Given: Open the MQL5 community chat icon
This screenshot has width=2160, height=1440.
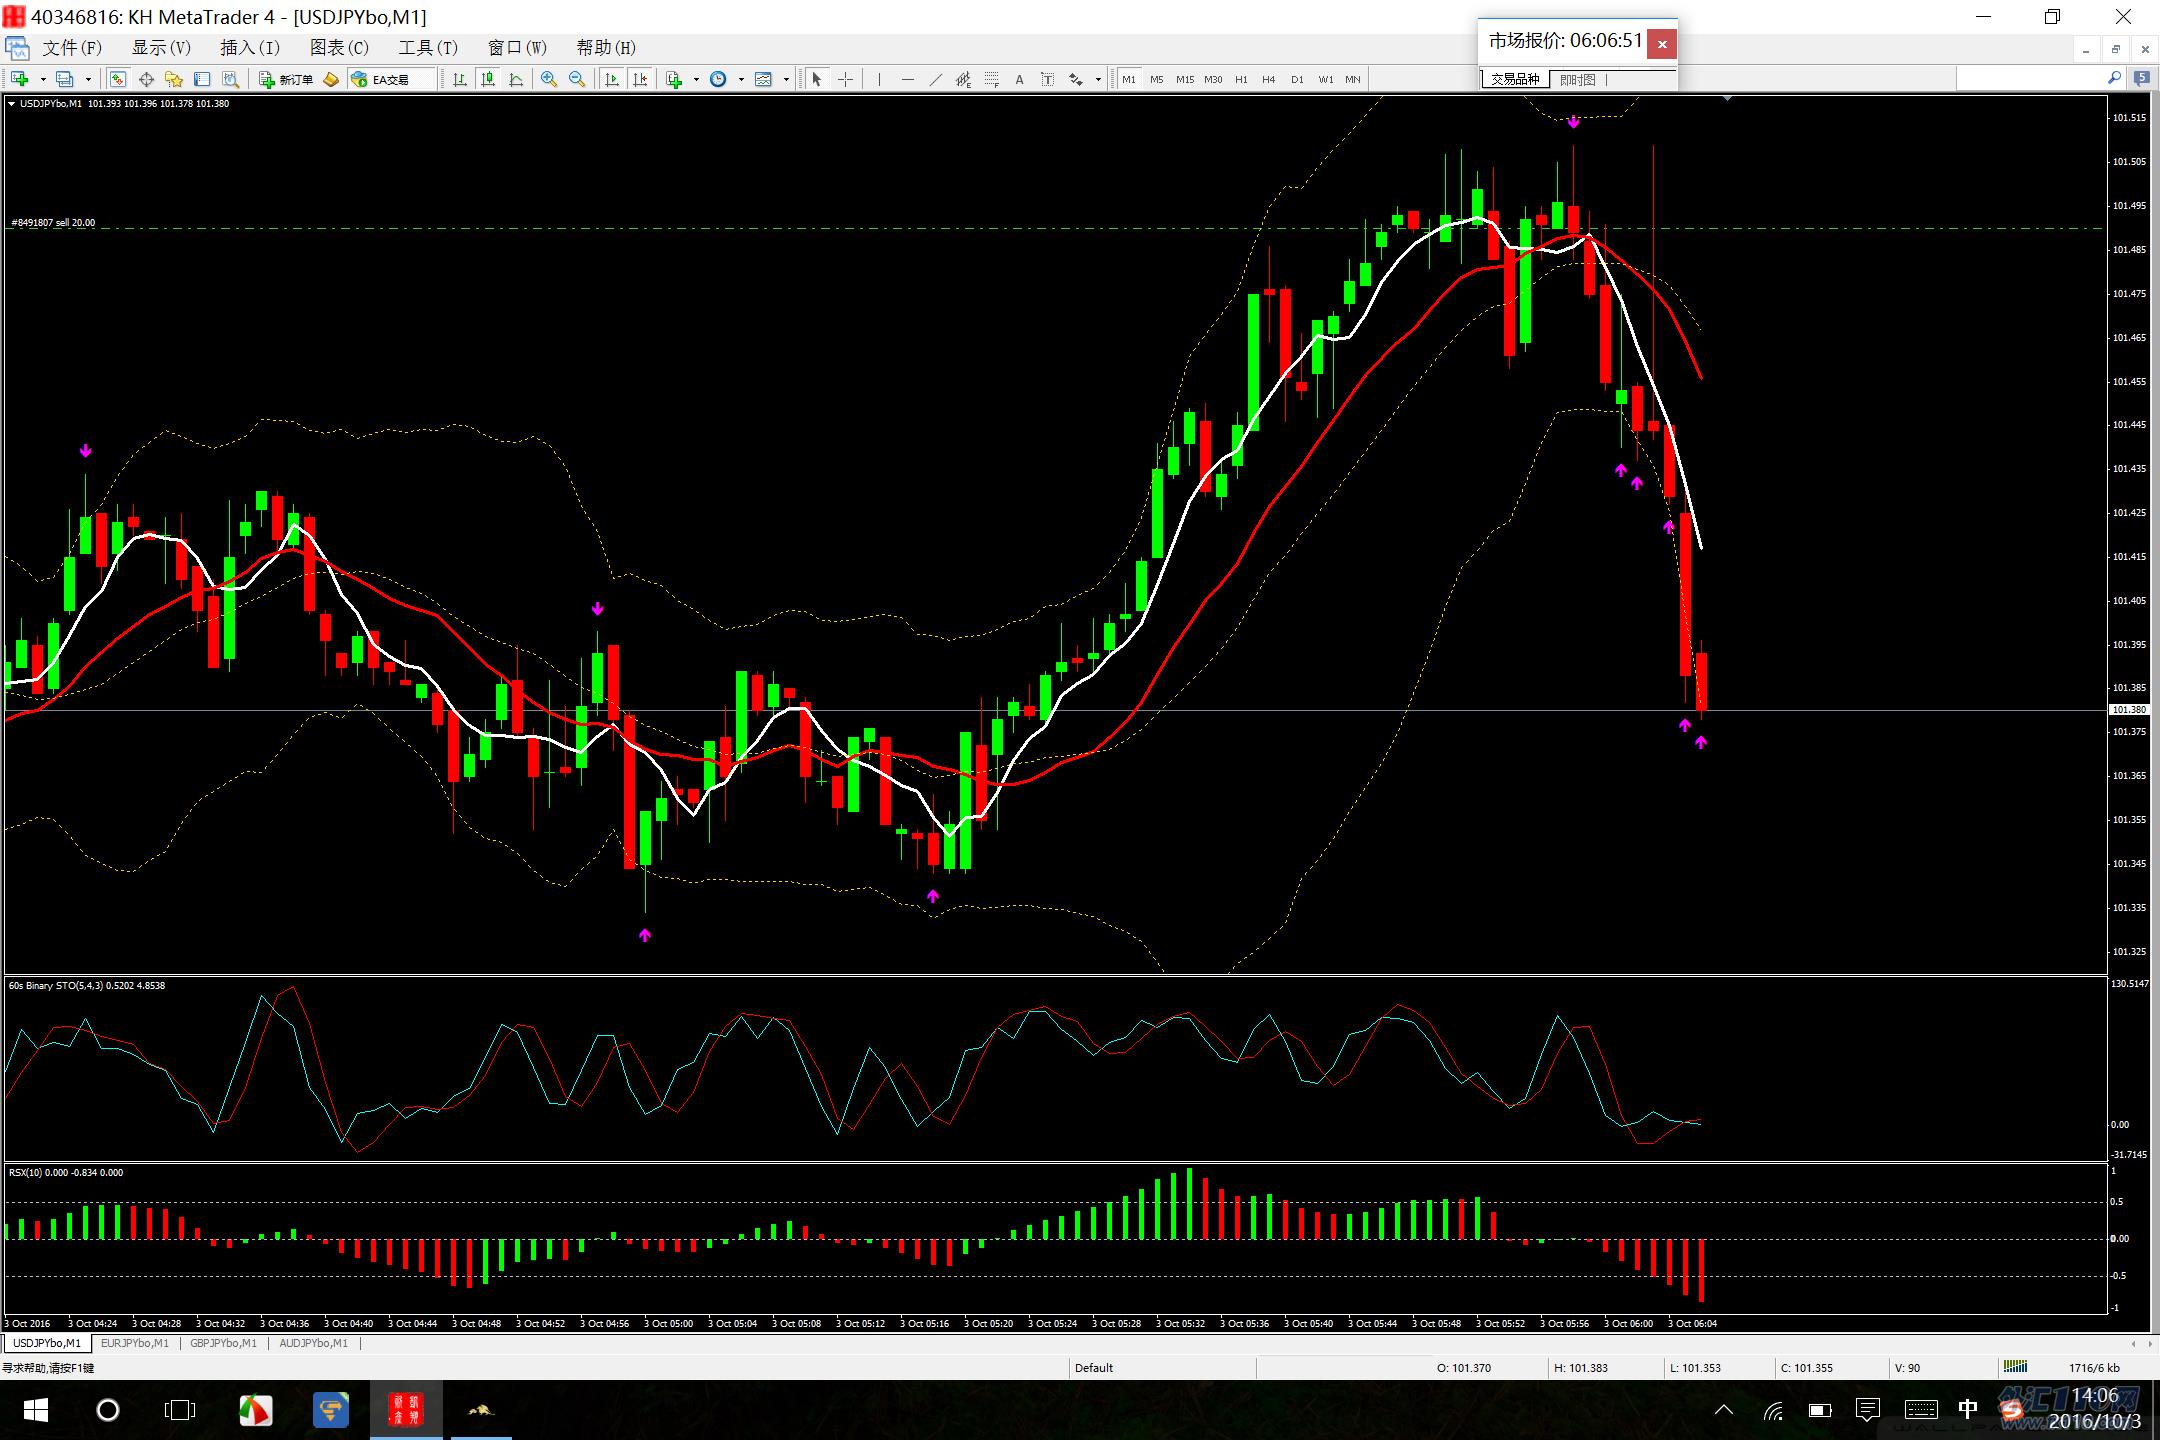Looking at the screenshot, I should [2142, 78].
